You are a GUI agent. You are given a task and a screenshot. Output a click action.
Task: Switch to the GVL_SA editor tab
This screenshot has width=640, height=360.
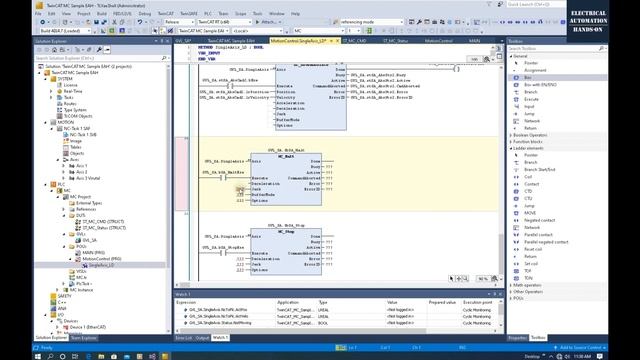click(183, 41)
